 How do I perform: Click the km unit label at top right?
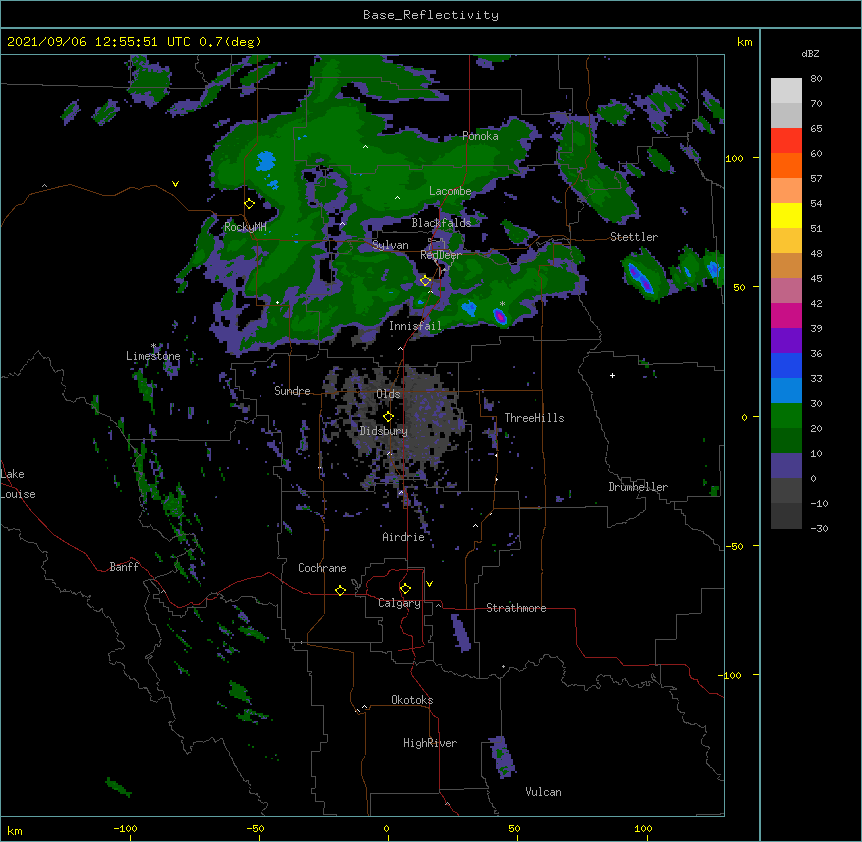pos(744,42)
